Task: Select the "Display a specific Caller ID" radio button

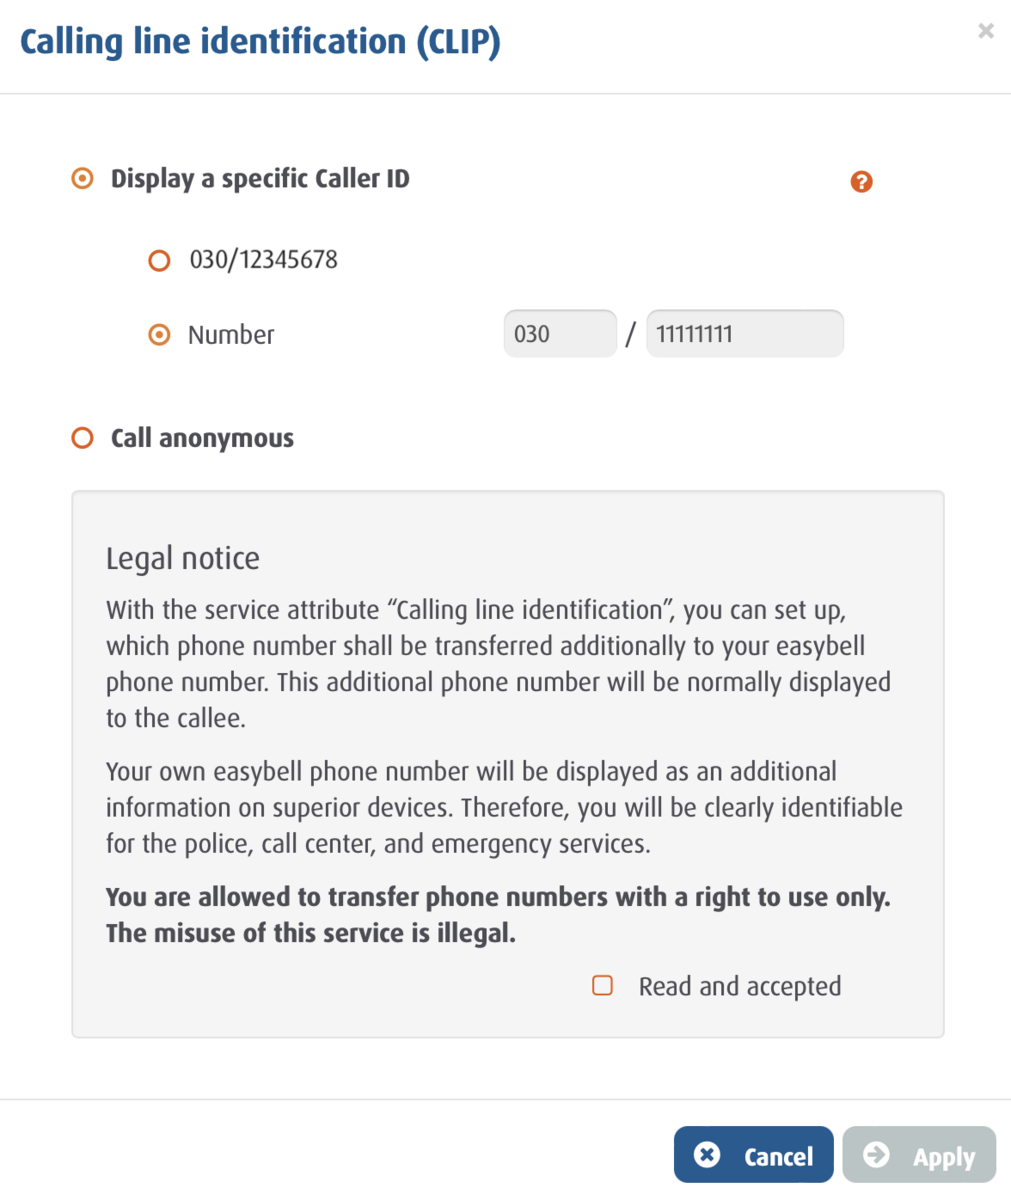Action: [x=83, y=179]
